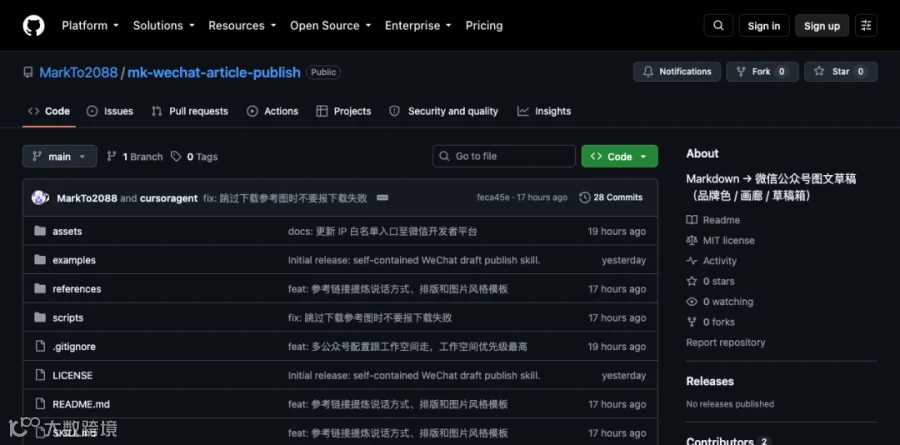This screenshot has width=900, height=445.
Task: Open the Activity link in About
Action: (711, 261)
